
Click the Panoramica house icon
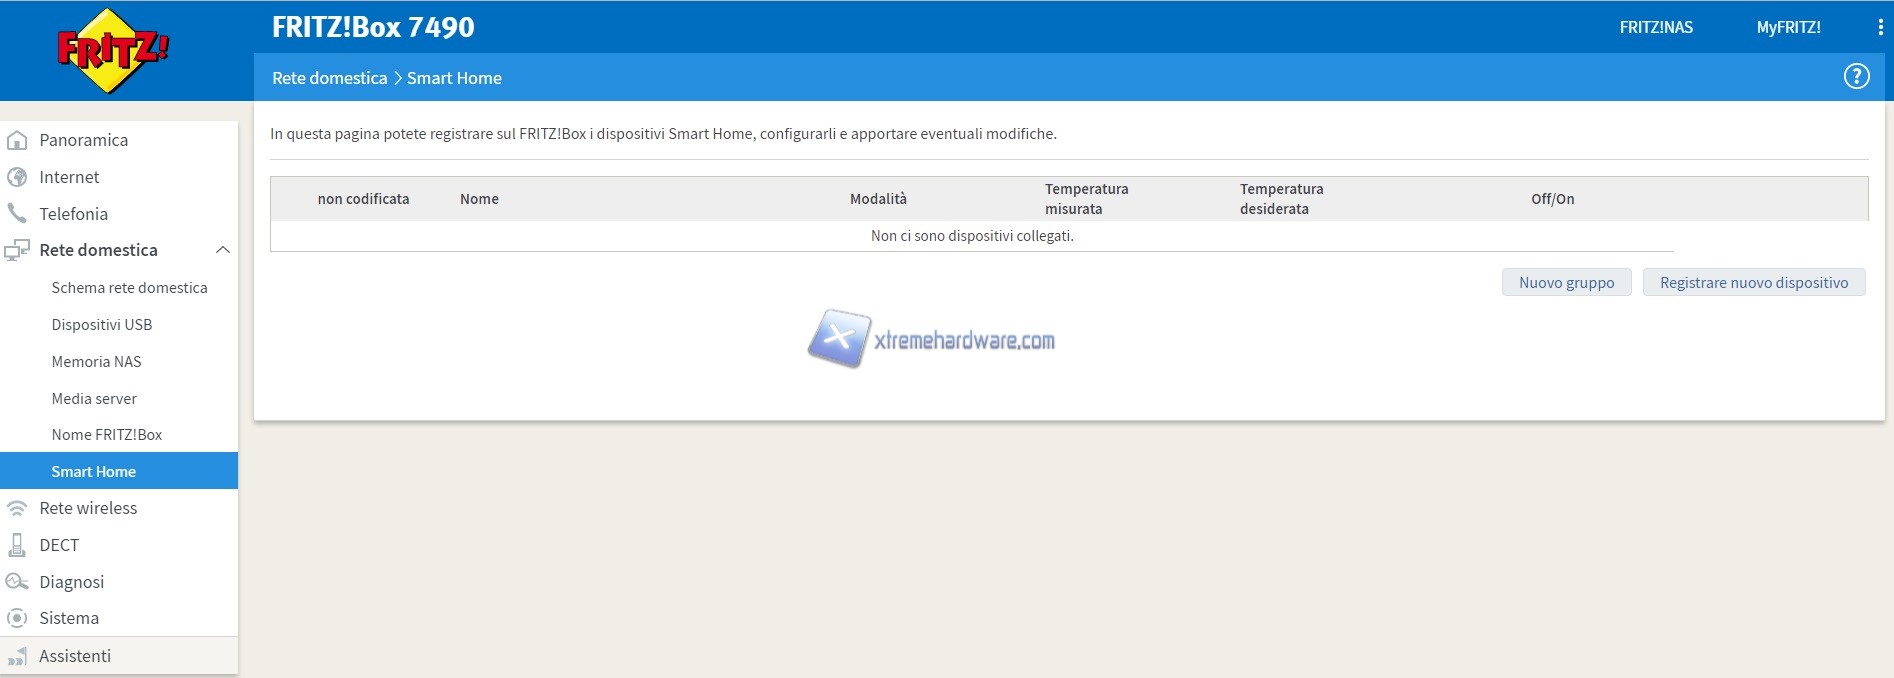pos(17,140)
